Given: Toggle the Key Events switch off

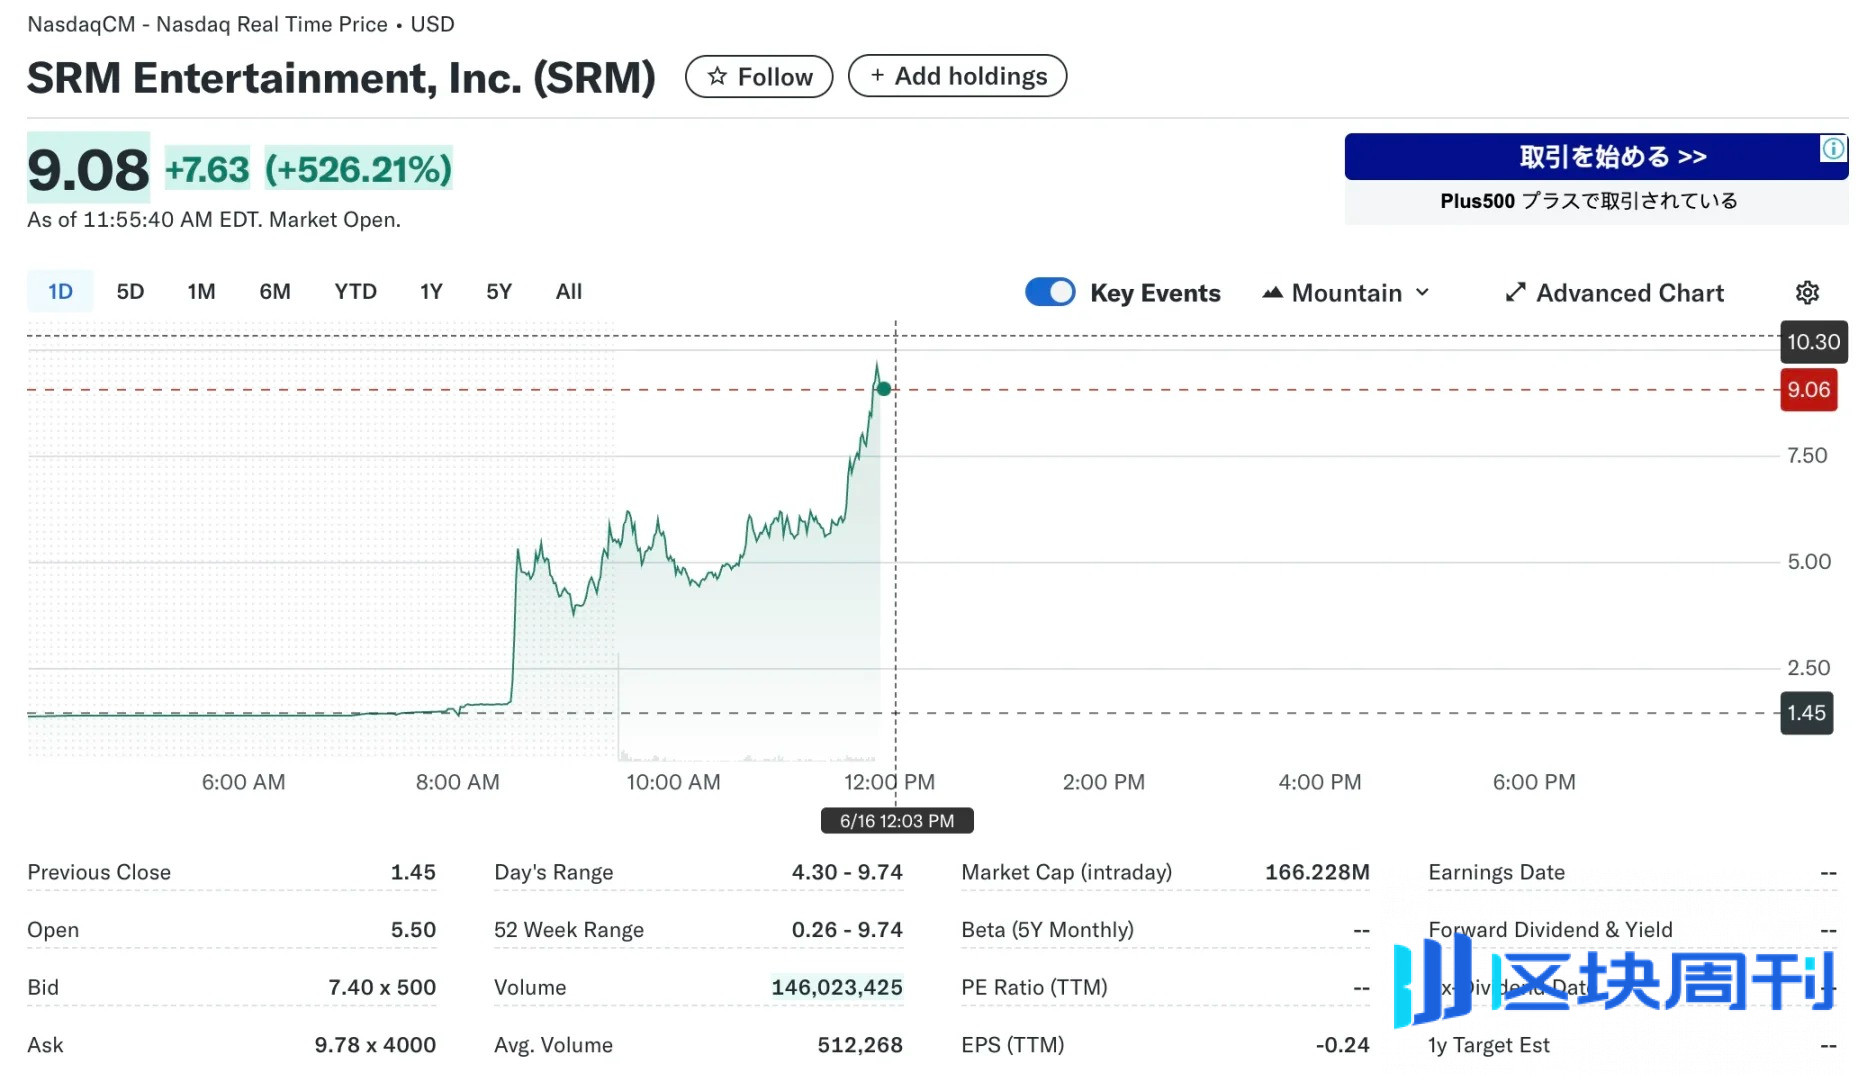Looking at the screenshot, I should tap(1050, 292).
